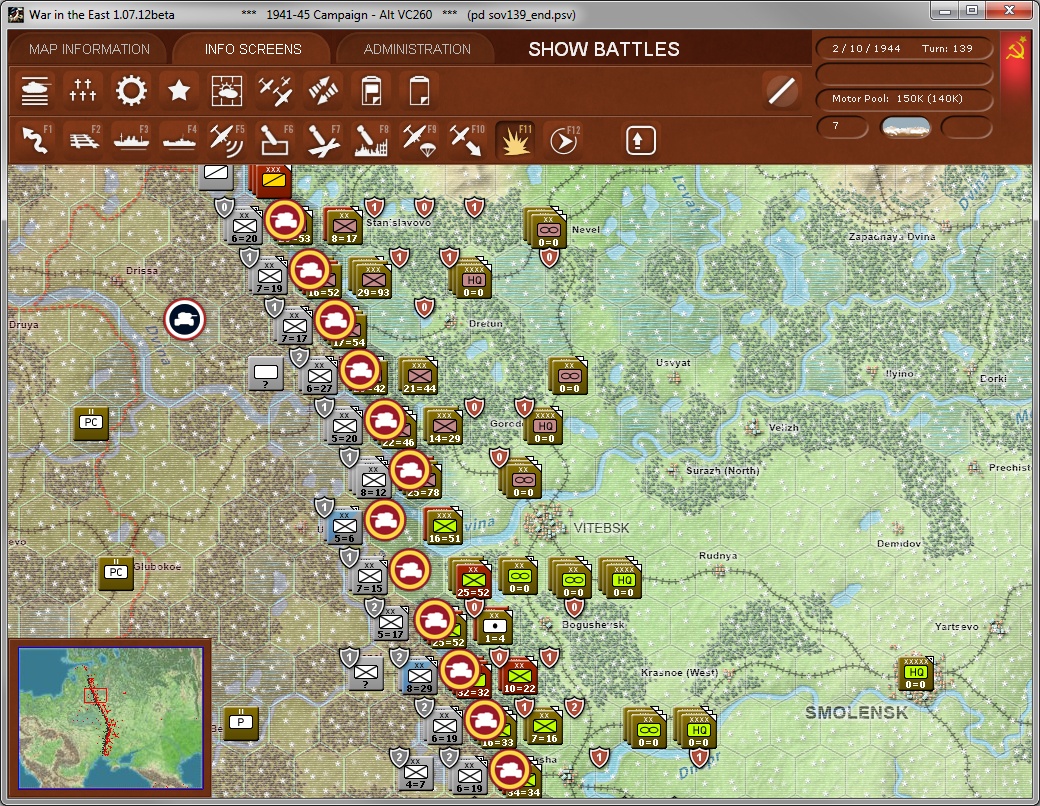Click End Turn (F12) arrow icon
The height and width of the screenshot is (806, 1040).
click(x=564, y=139)
